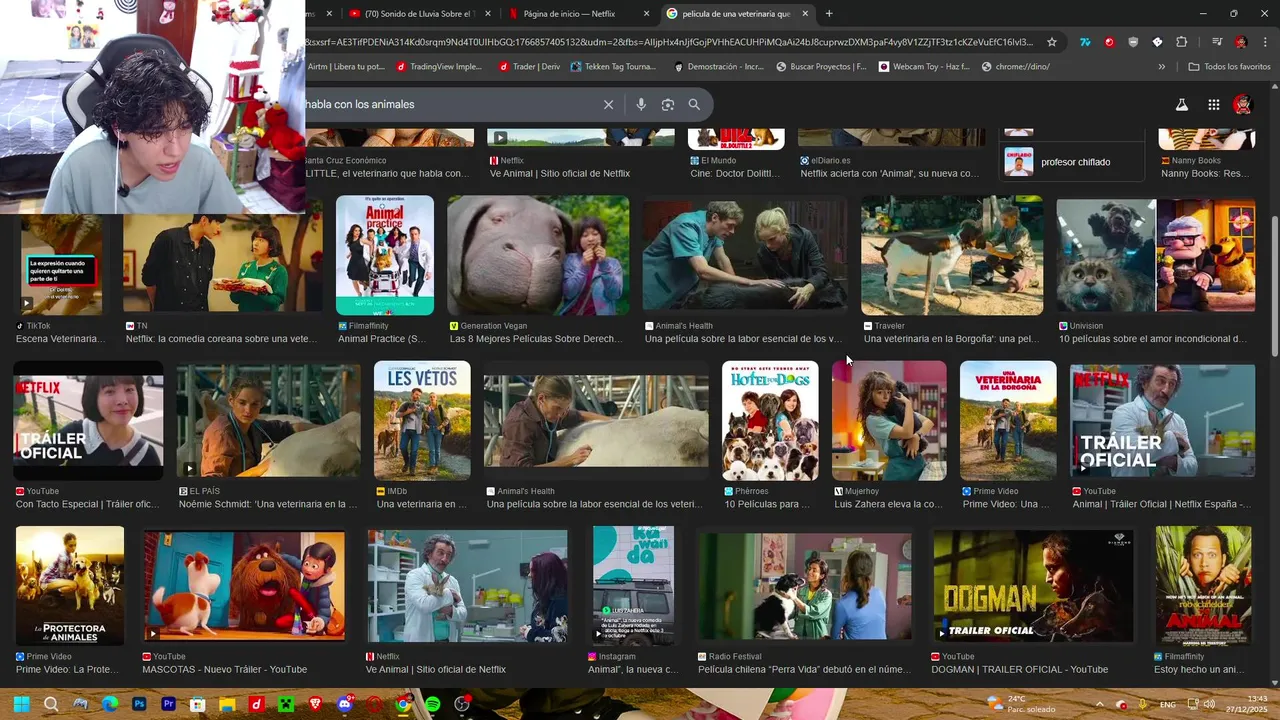Launch Microsoft Edge from the taskbar
The image size is (1280, 720).
pyautogui.click(x=110, y=704)
